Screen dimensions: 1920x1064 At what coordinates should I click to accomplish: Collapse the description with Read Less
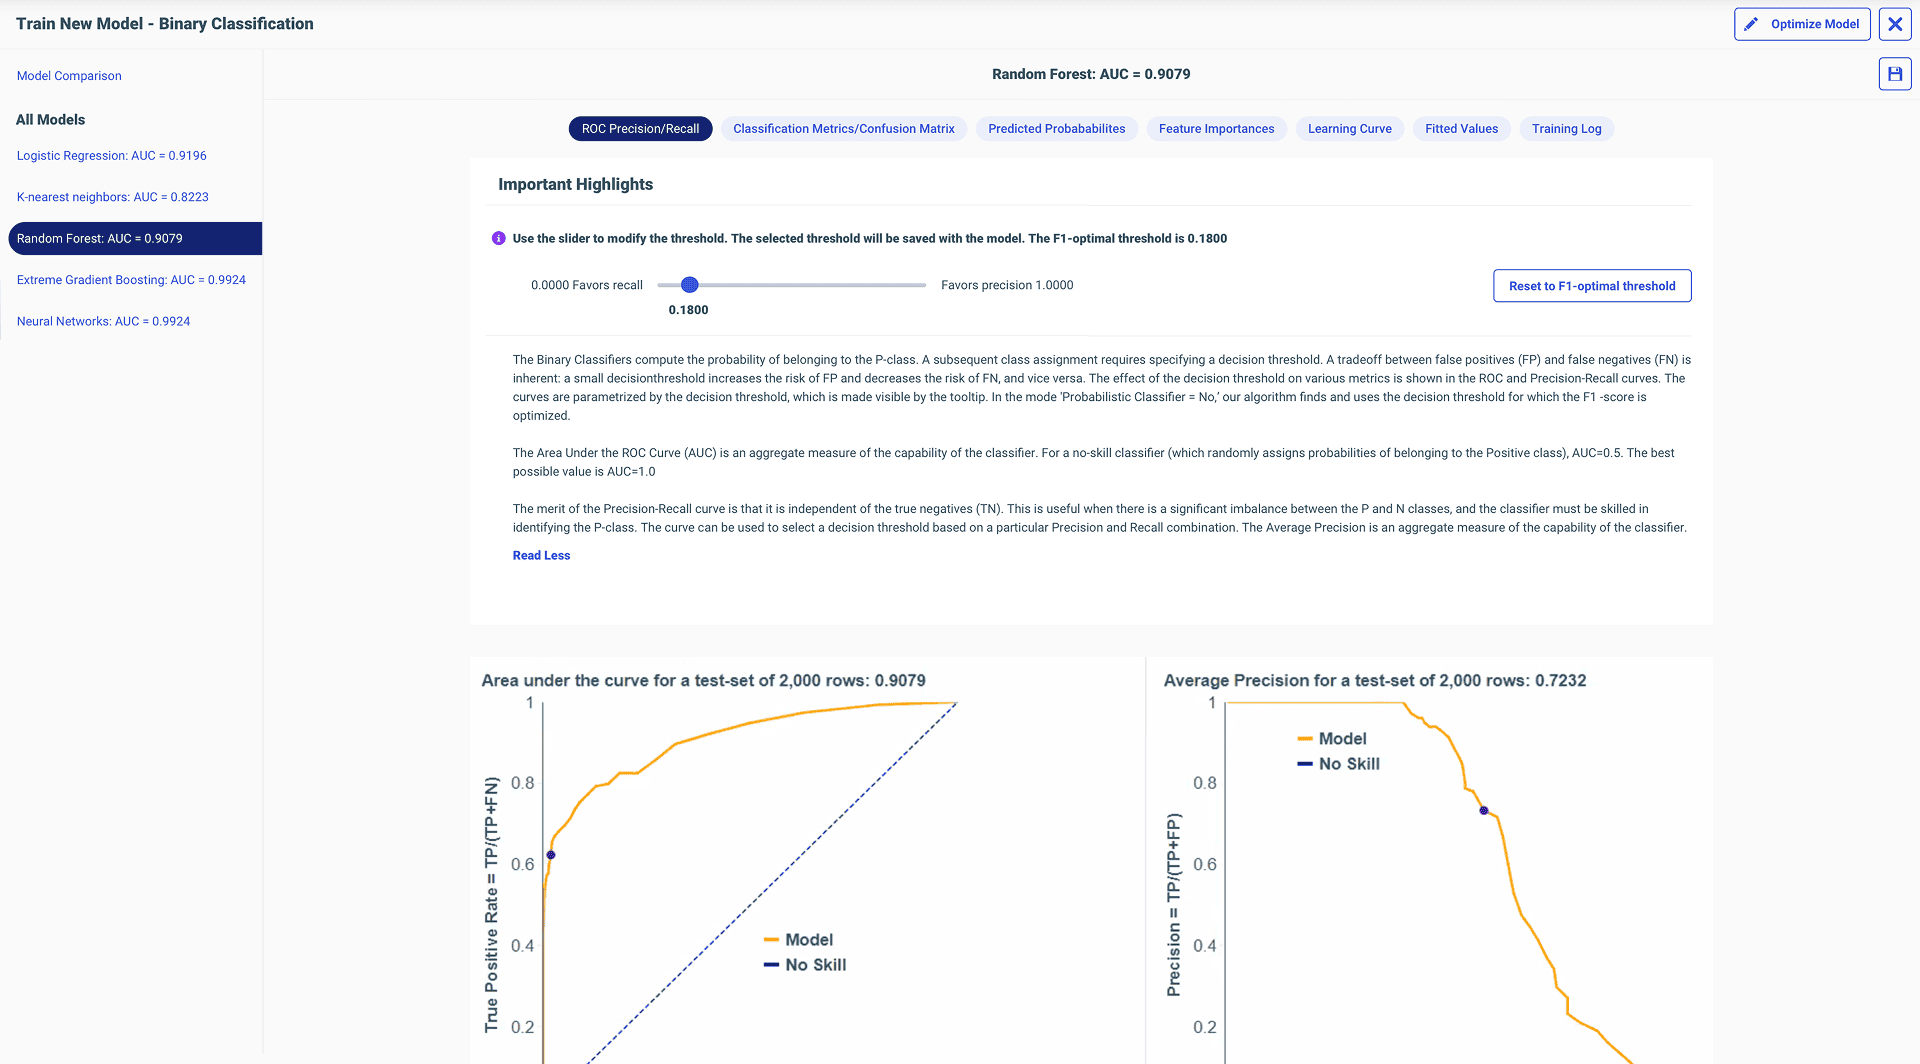[541, 556]
